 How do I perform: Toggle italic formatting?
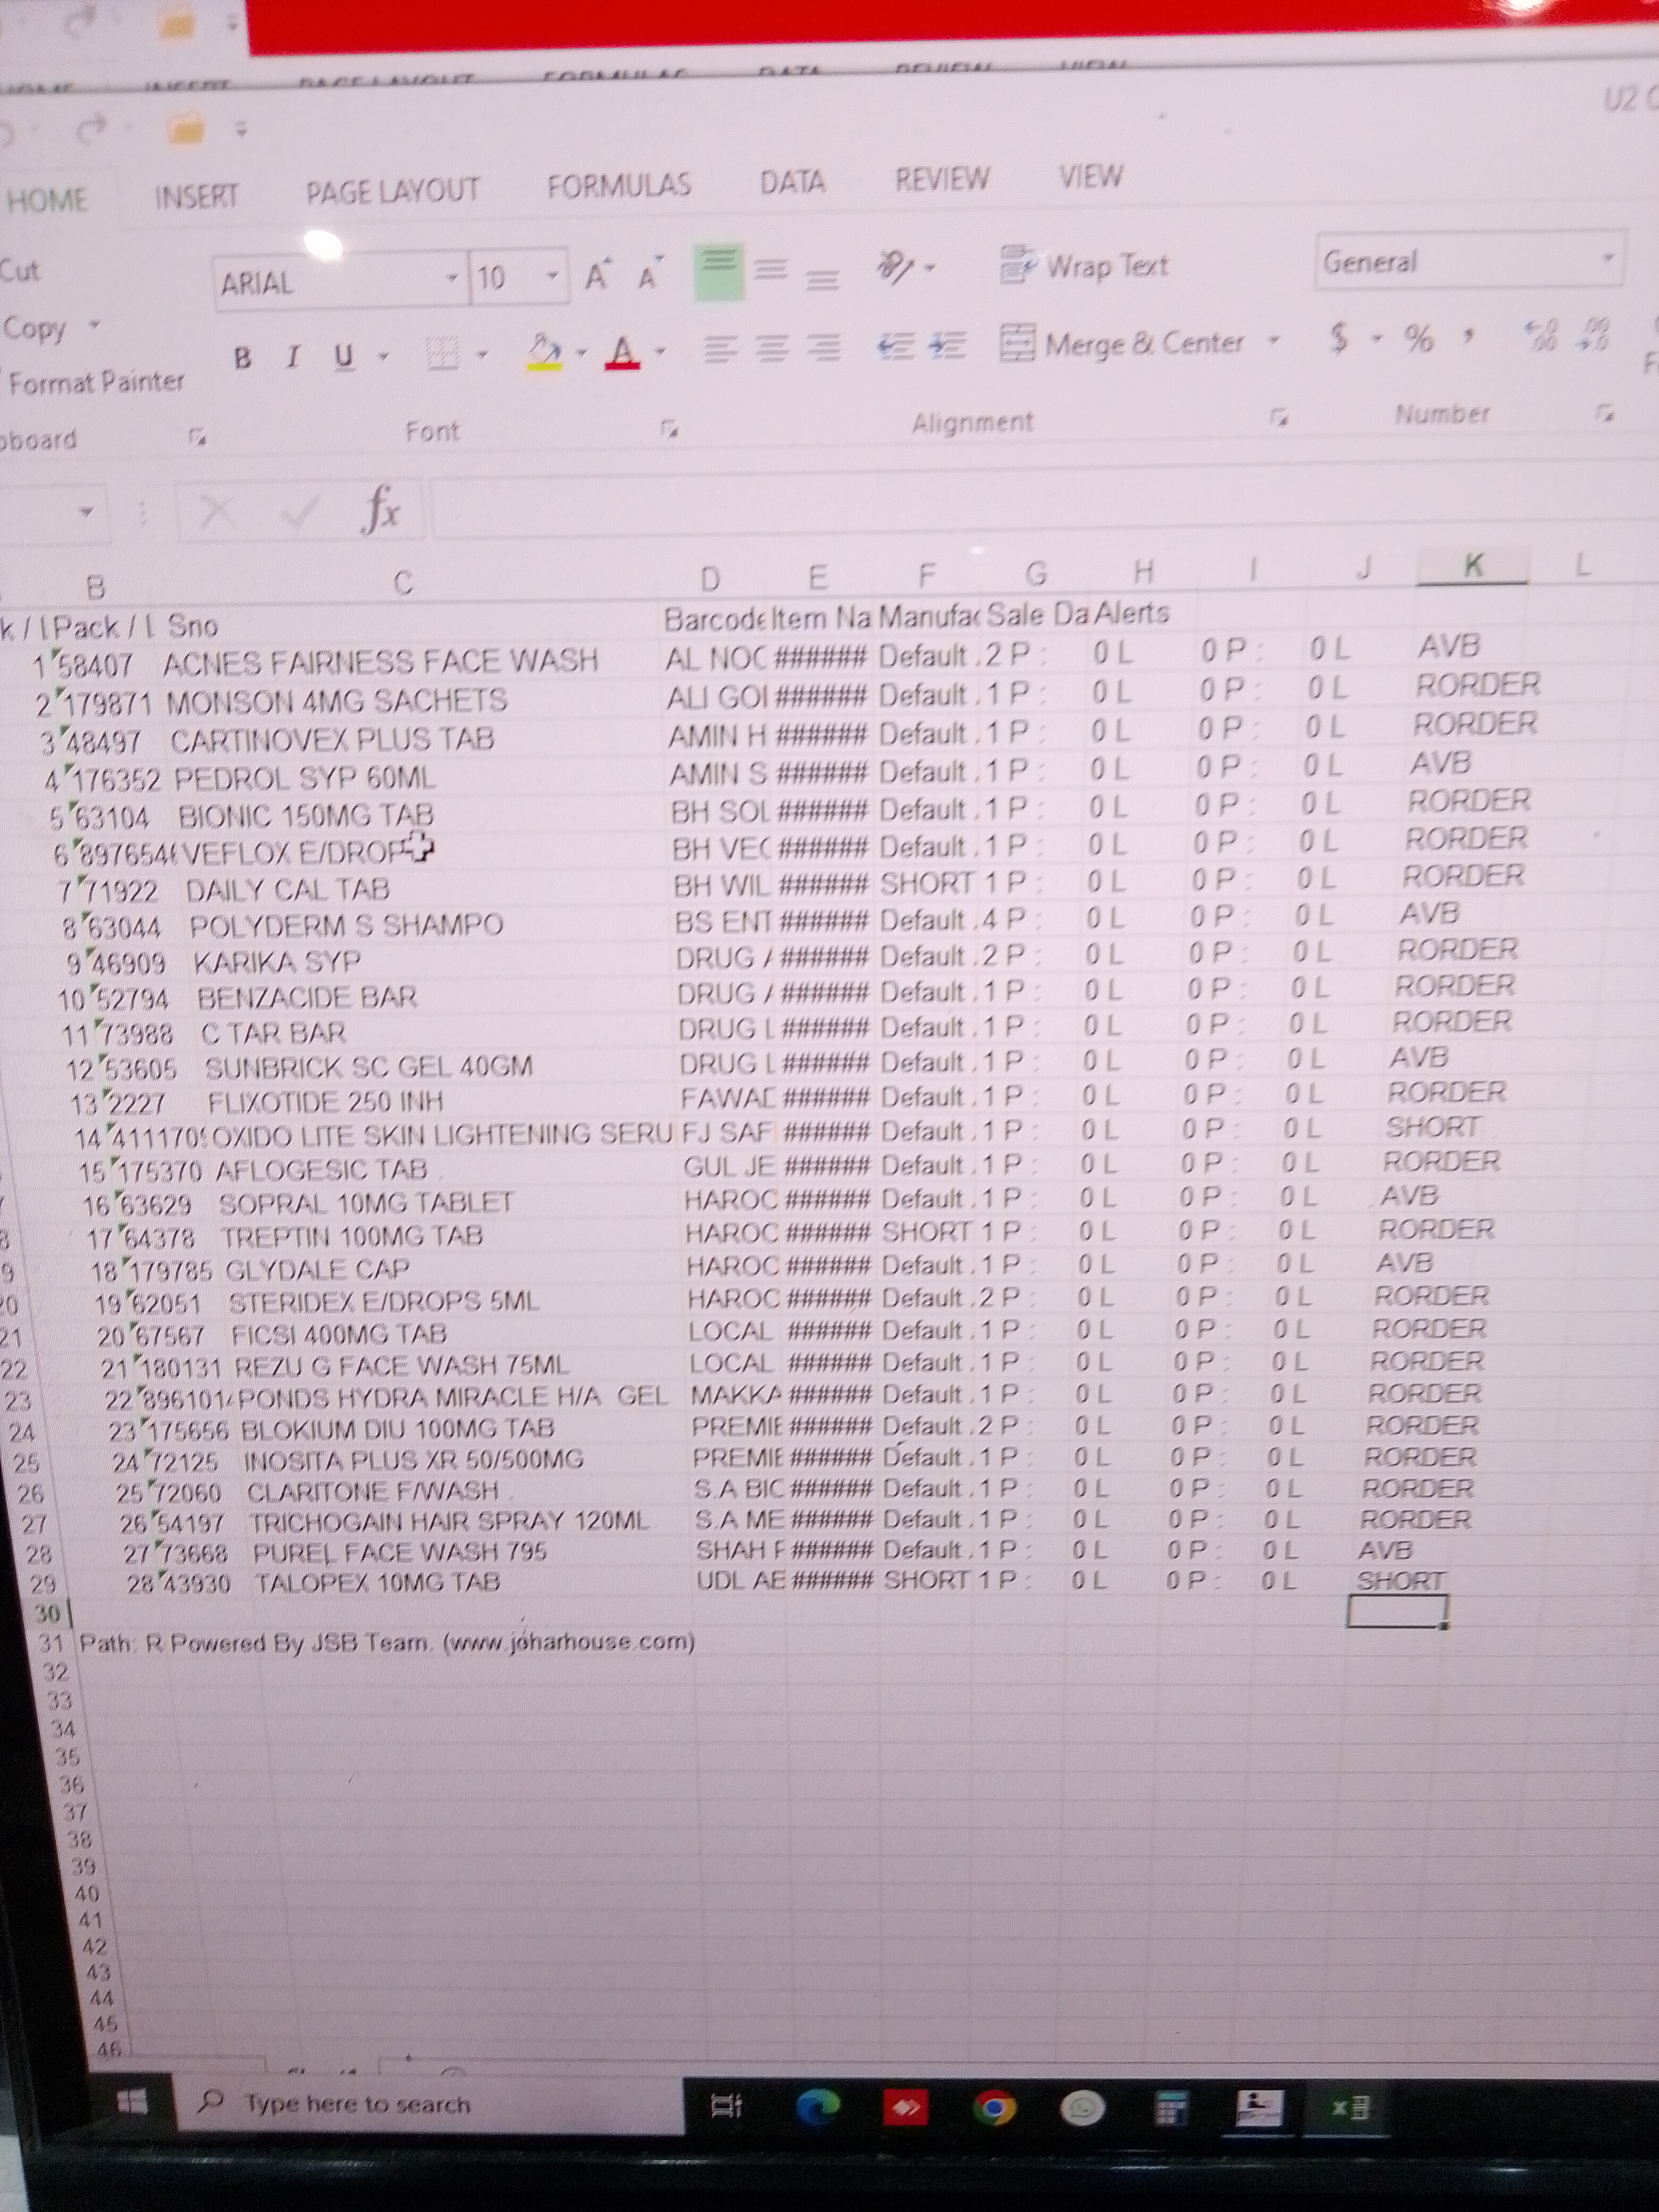292,357
